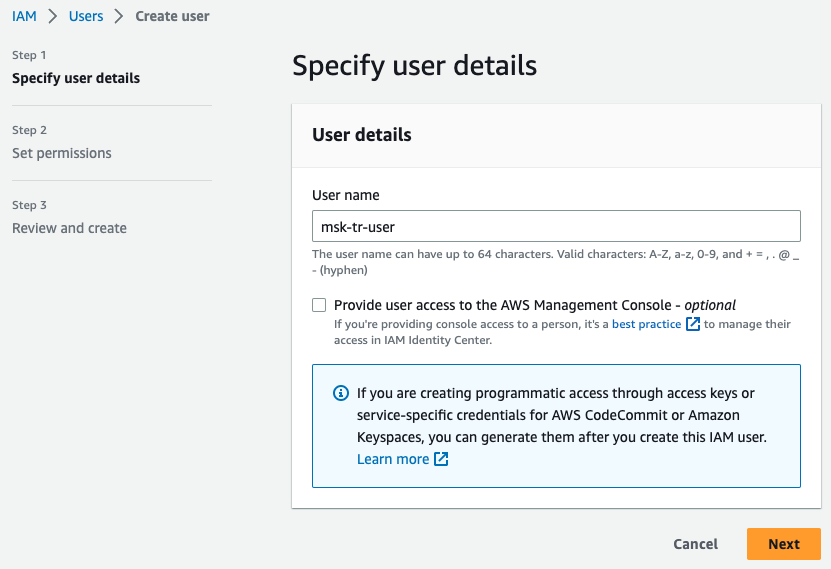
Task: Open the best practice link
Action: tap(646, 324)
